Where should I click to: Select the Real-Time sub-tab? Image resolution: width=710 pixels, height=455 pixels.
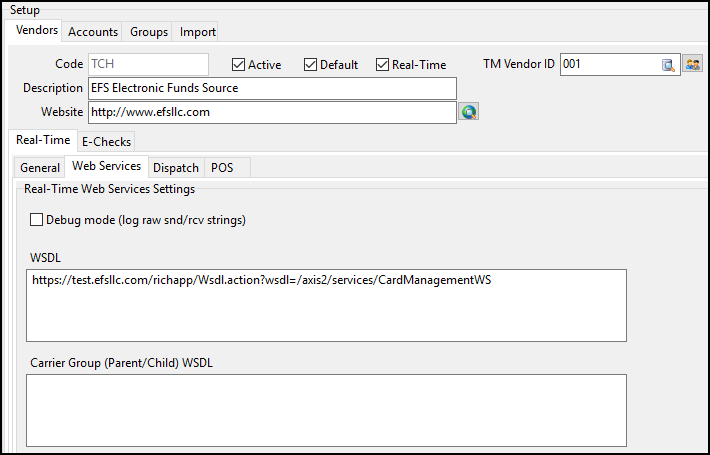coord(43,140)
